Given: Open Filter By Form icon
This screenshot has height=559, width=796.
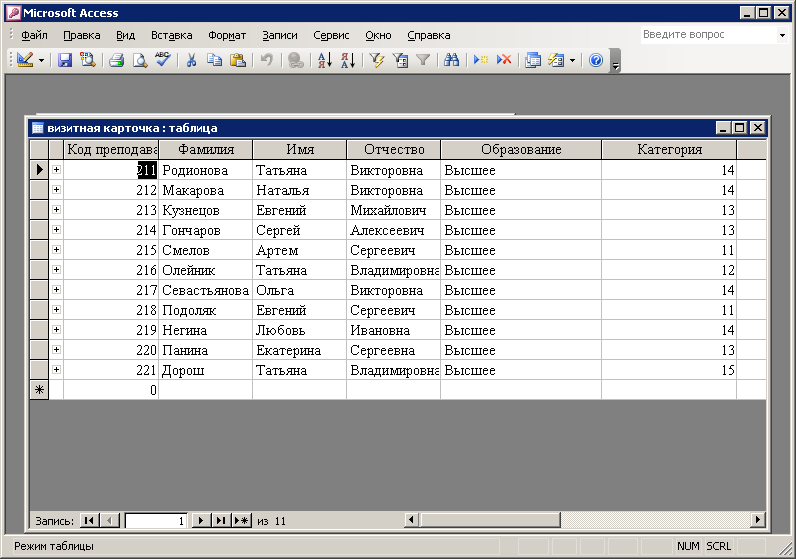Looking at the screenshot, I should 400,60.
